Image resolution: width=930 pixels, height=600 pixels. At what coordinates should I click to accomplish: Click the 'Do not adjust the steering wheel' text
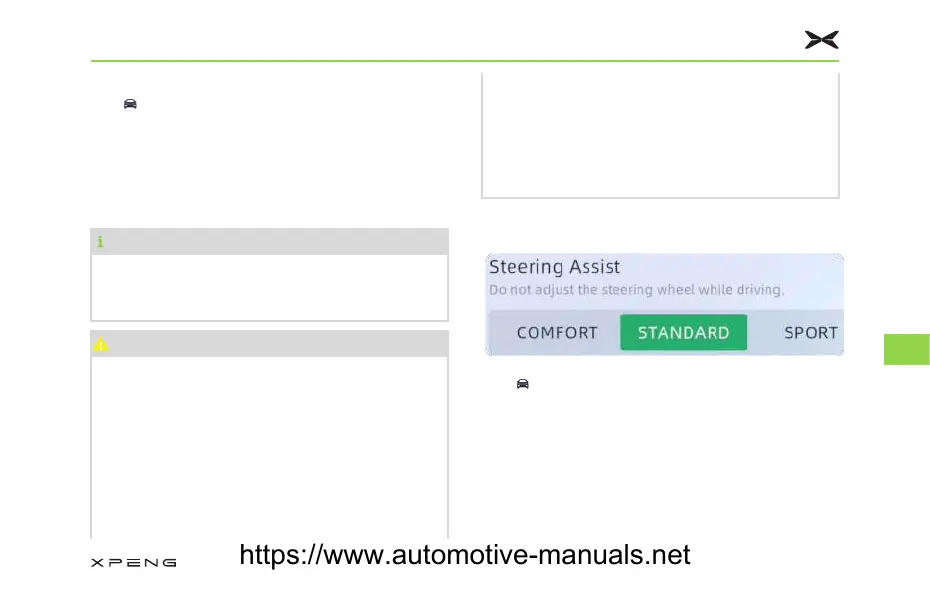coord(636,290)
